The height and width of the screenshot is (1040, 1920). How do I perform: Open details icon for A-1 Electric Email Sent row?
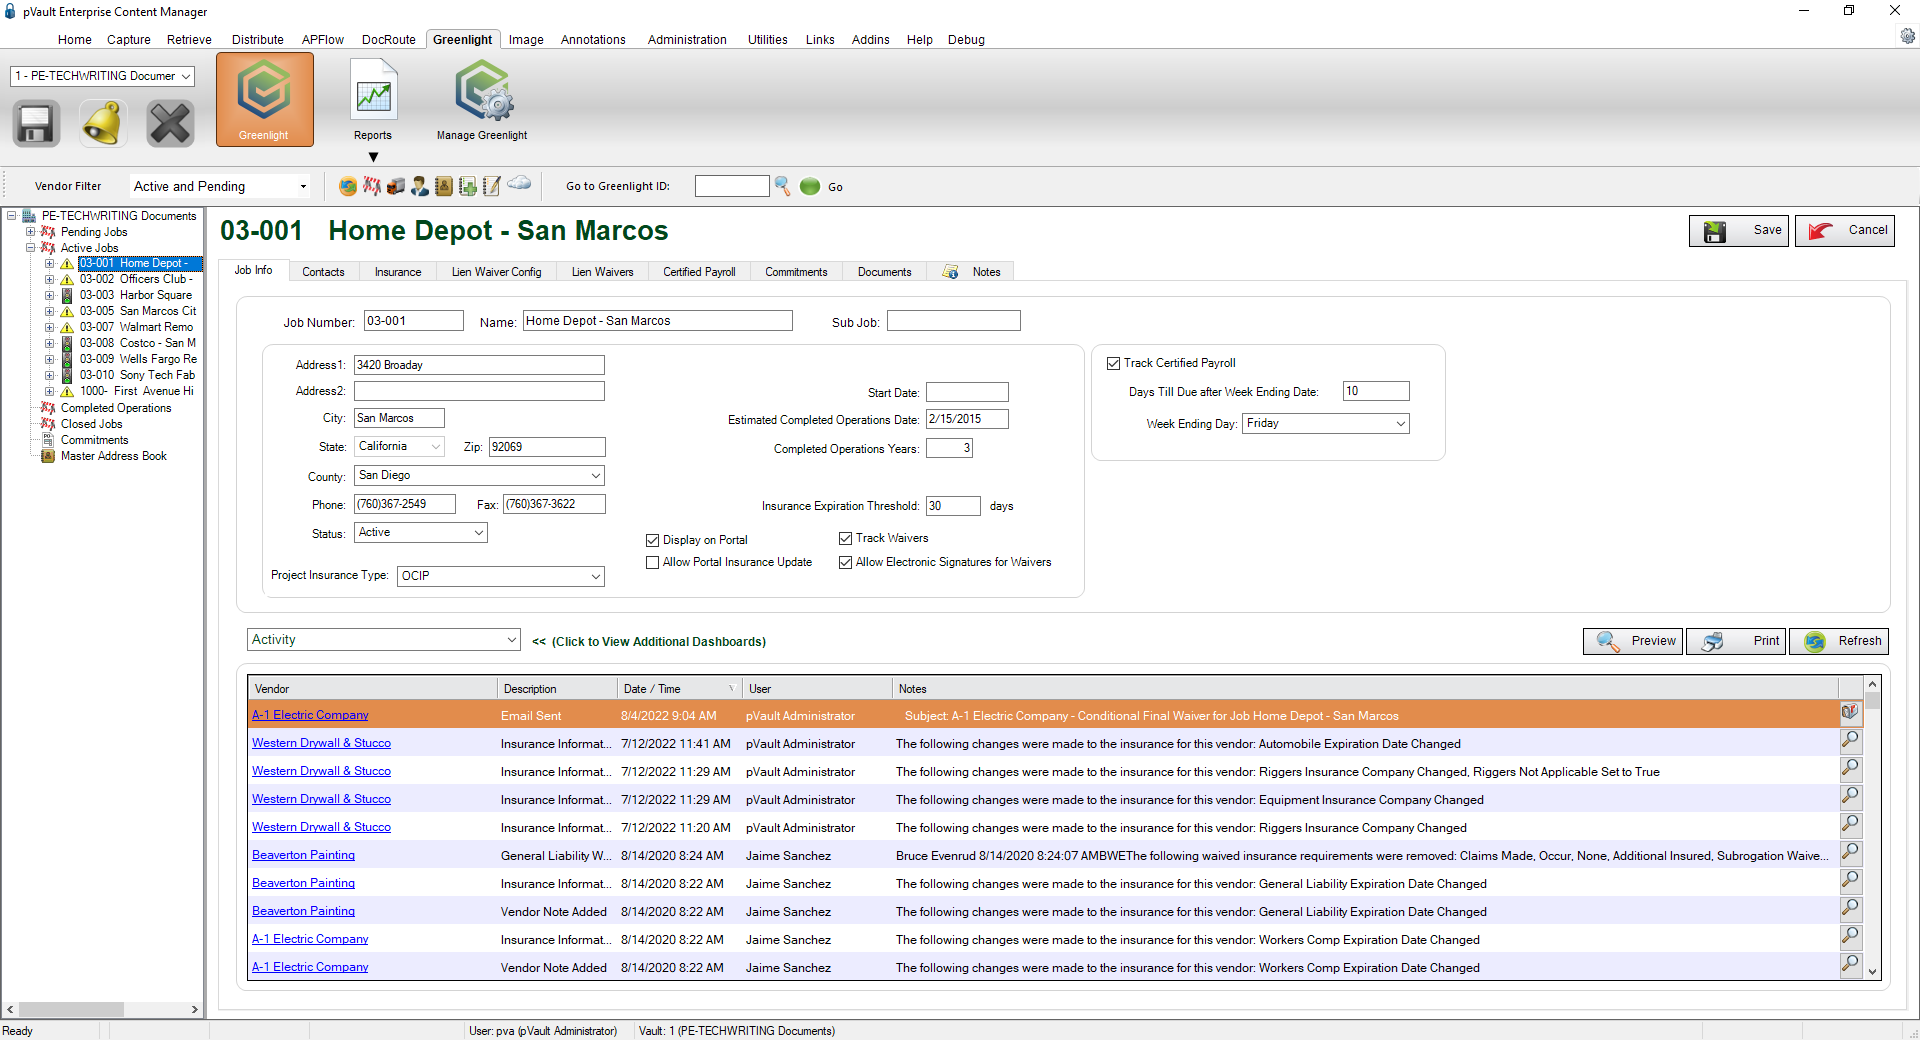point(1850,713)
